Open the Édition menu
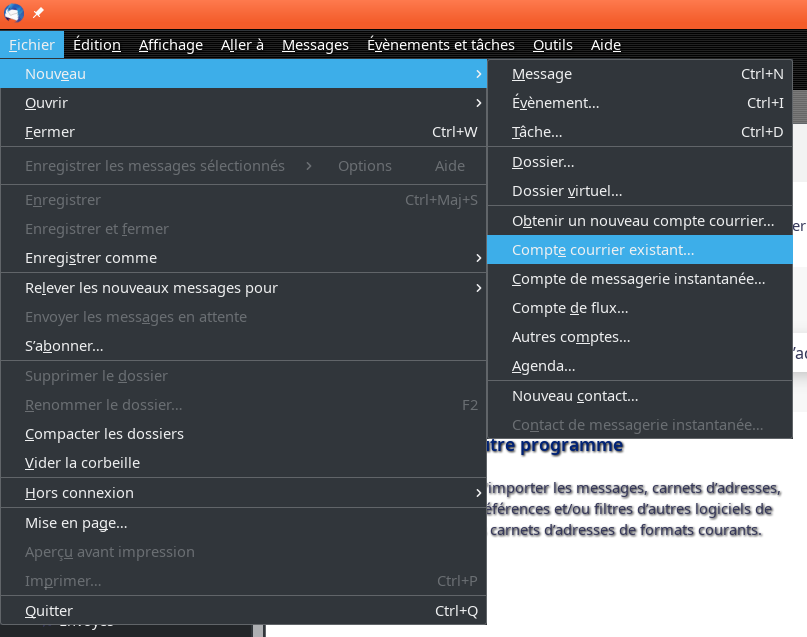The width and height of the screenshot is (807, 637). point(97,44)
